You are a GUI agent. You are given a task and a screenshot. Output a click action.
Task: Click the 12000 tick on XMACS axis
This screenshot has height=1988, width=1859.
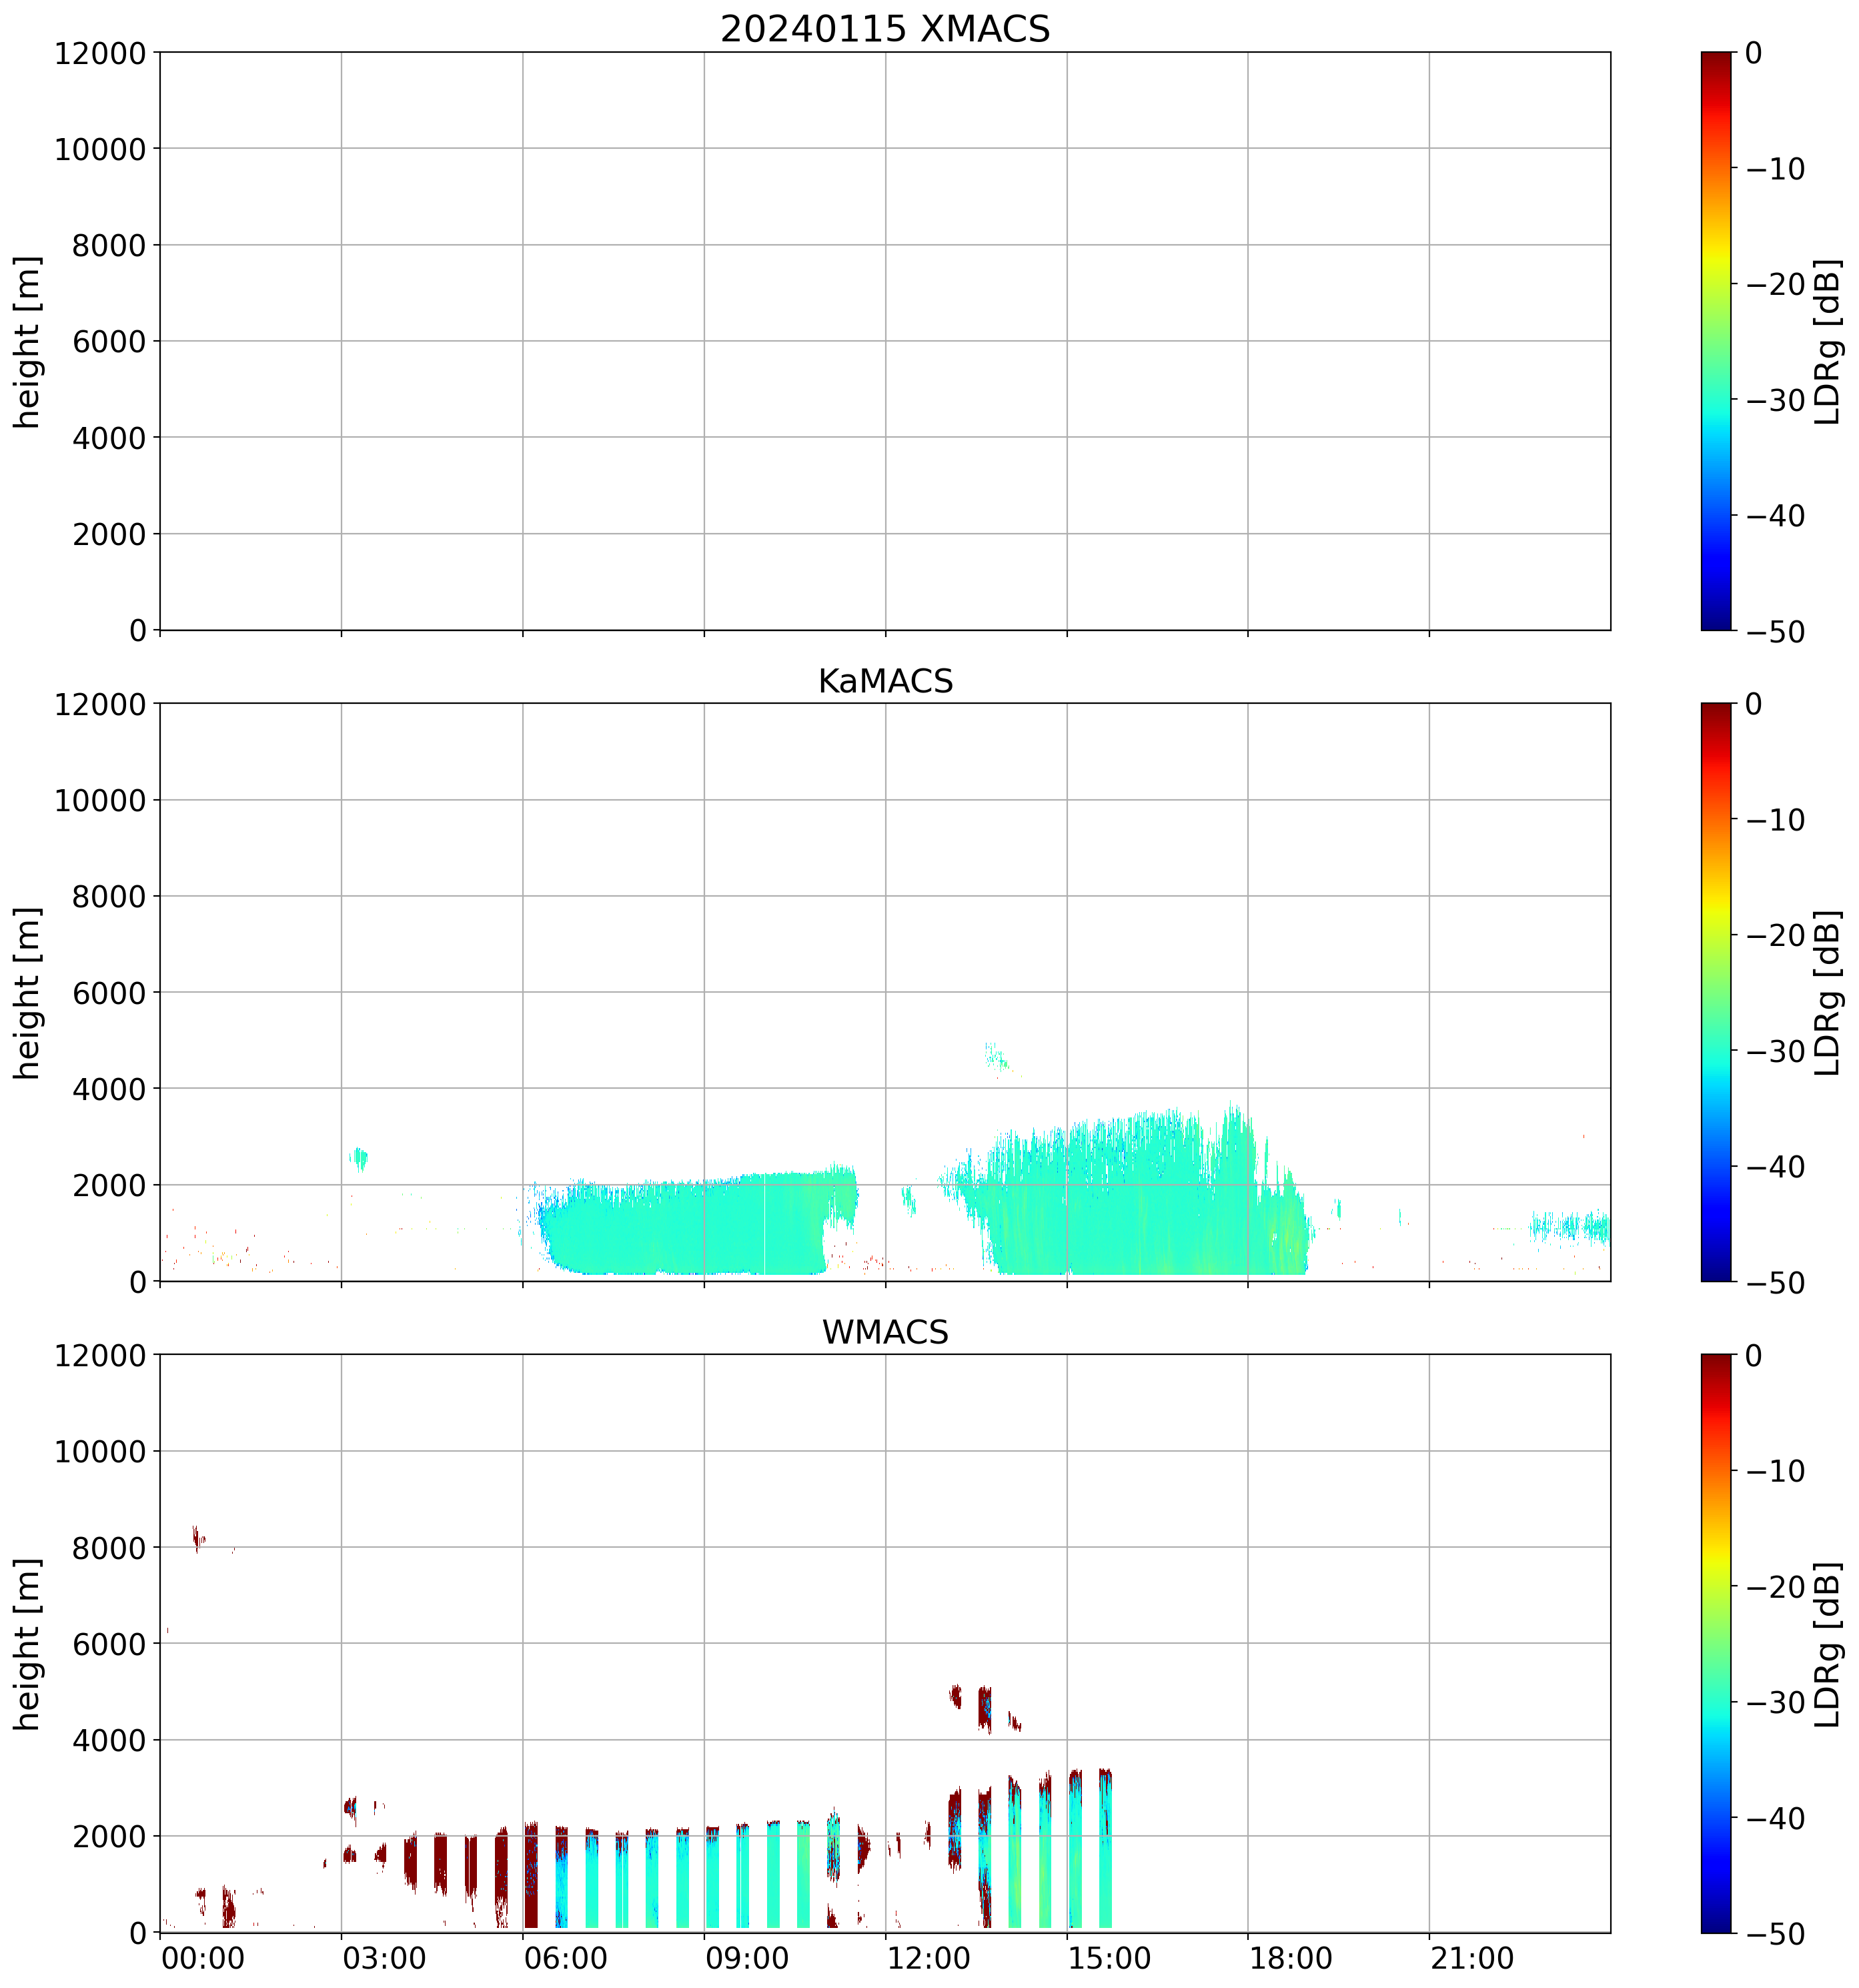pyautogui.click(x=100, y=53)
